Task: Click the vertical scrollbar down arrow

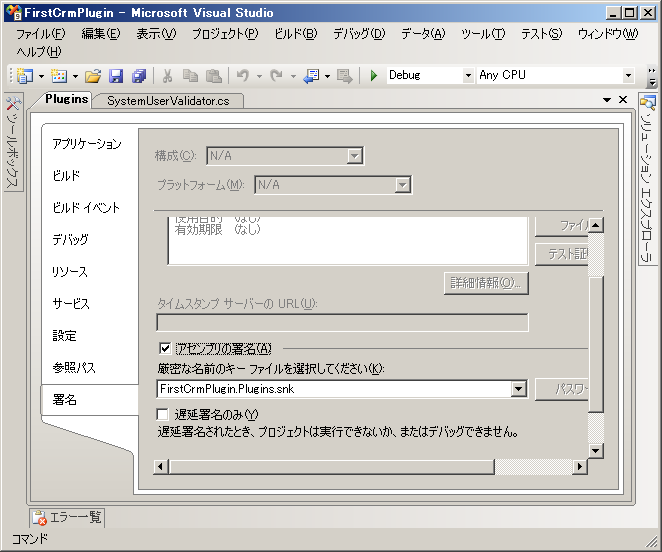Action: (x=596, y=451)
